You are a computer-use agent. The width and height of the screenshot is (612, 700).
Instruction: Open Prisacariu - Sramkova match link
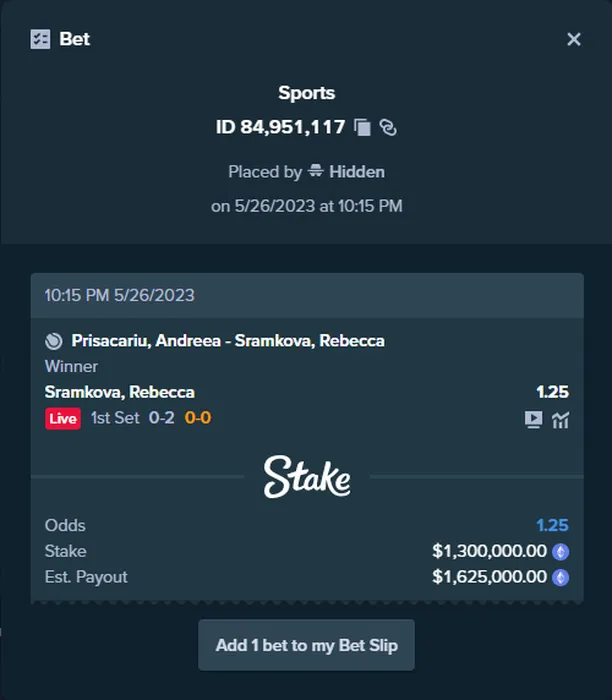pos(228,341)
